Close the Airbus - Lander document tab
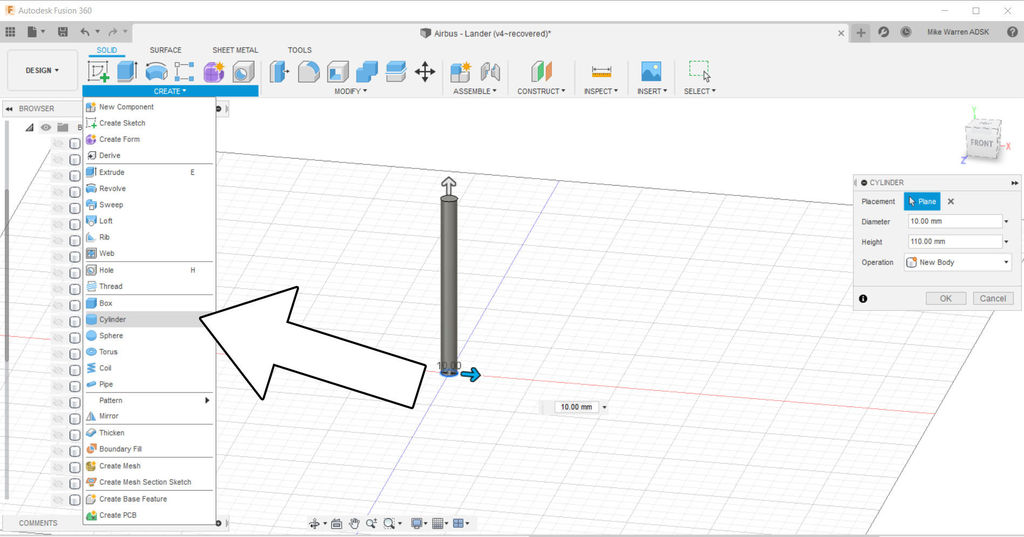The width and height of the screenshot is (1024, 537). pos(841,33)
